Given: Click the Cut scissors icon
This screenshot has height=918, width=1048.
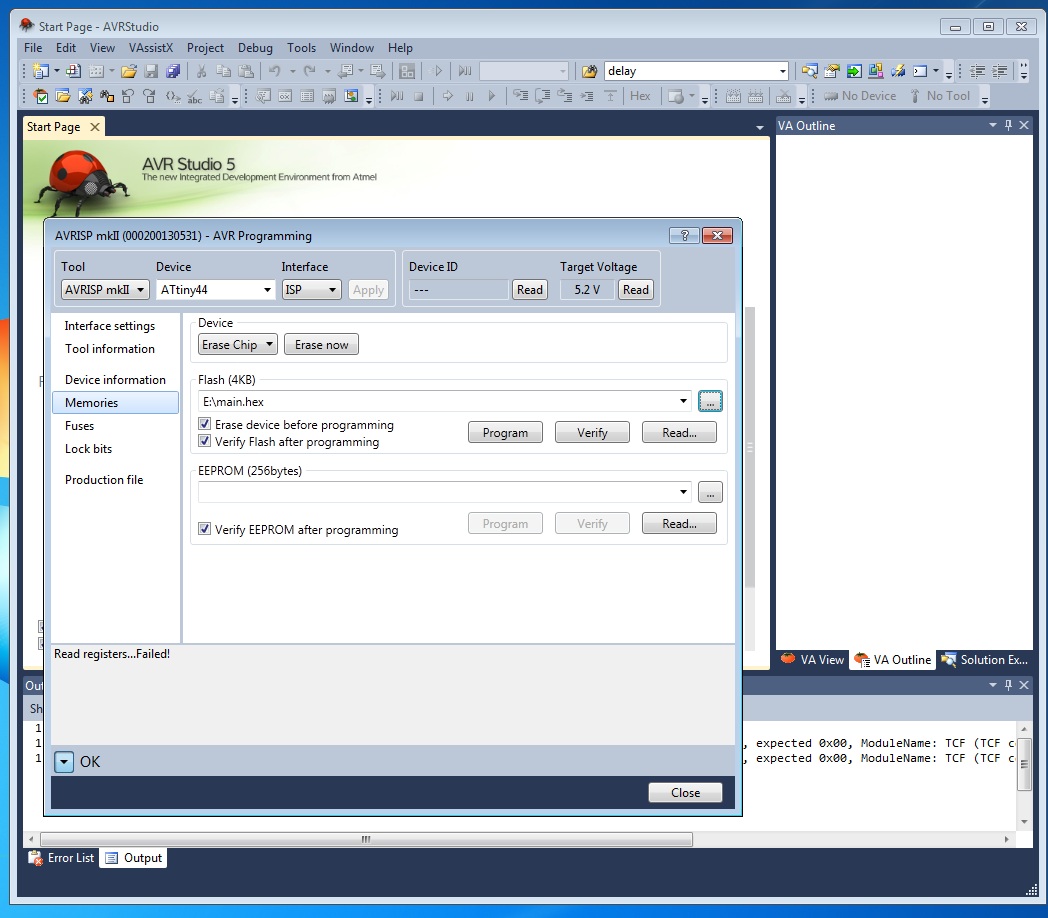Looking at the screenshot, I should point(201,71).
